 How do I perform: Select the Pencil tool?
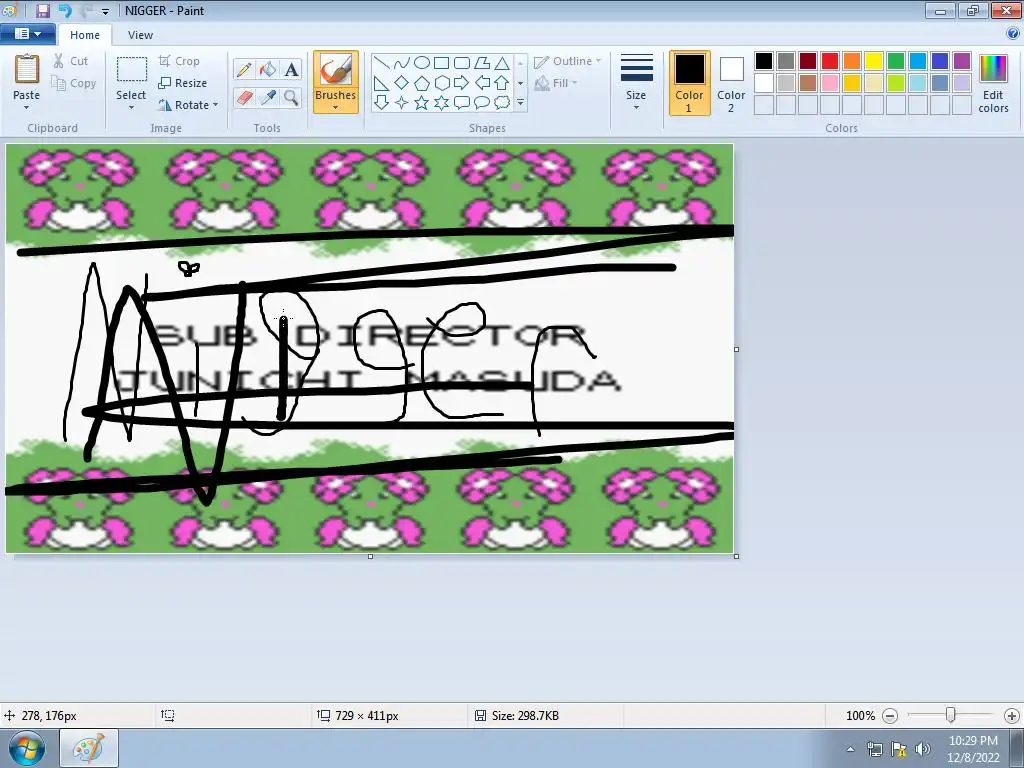(x=244, y=69)
